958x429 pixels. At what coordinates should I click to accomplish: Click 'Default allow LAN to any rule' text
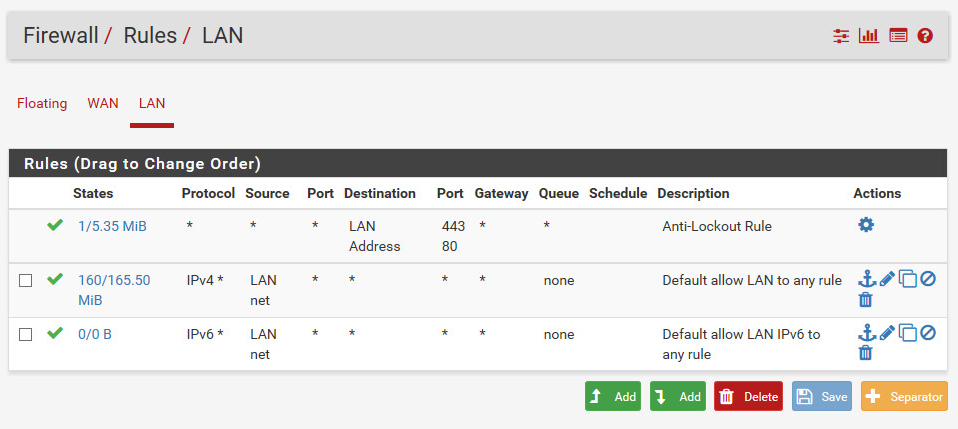[752, 280]
